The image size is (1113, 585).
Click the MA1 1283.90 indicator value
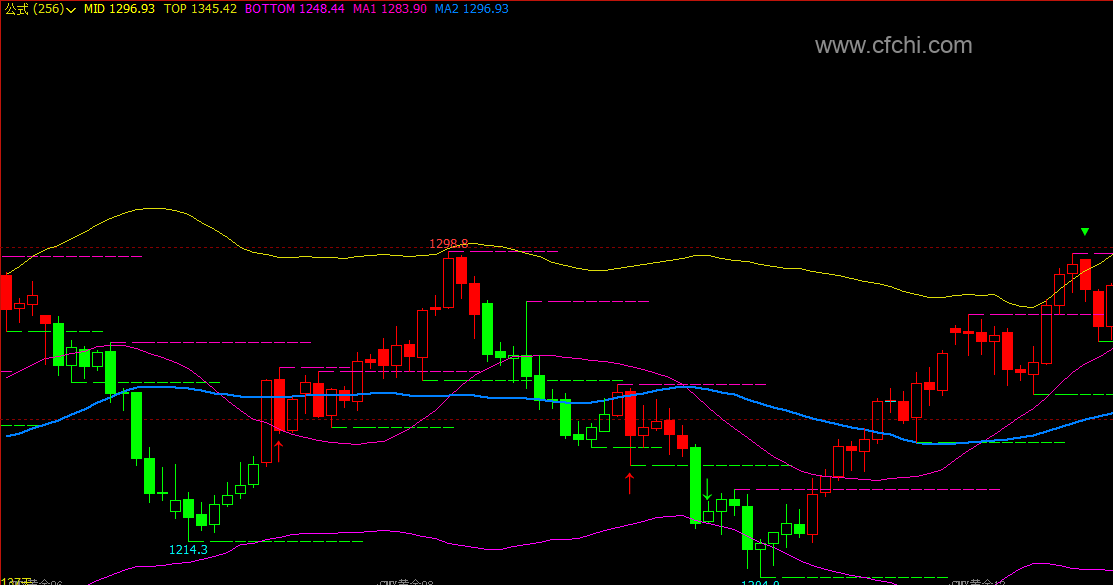[390, 9]
